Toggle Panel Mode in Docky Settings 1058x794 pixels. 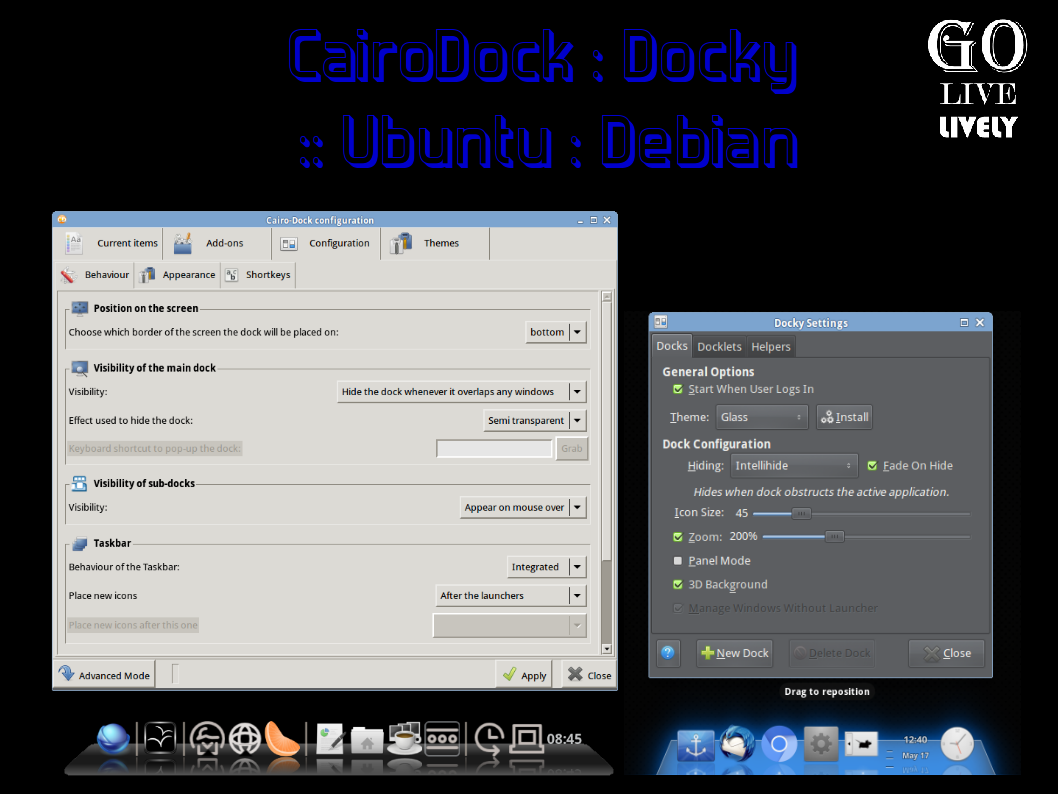pos(677,560)
